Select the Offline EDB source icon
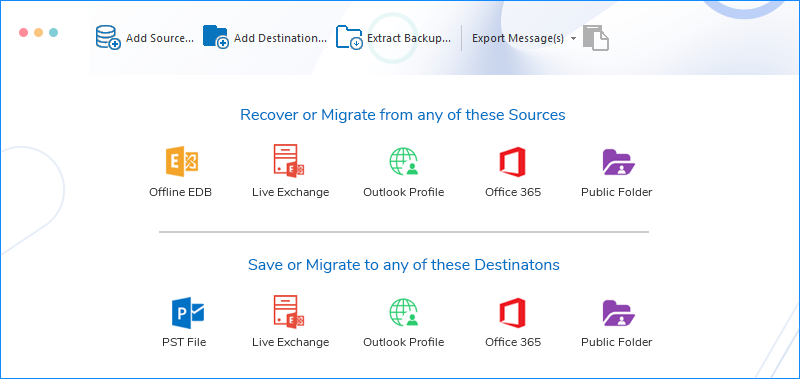 click(x=182, y=162)
